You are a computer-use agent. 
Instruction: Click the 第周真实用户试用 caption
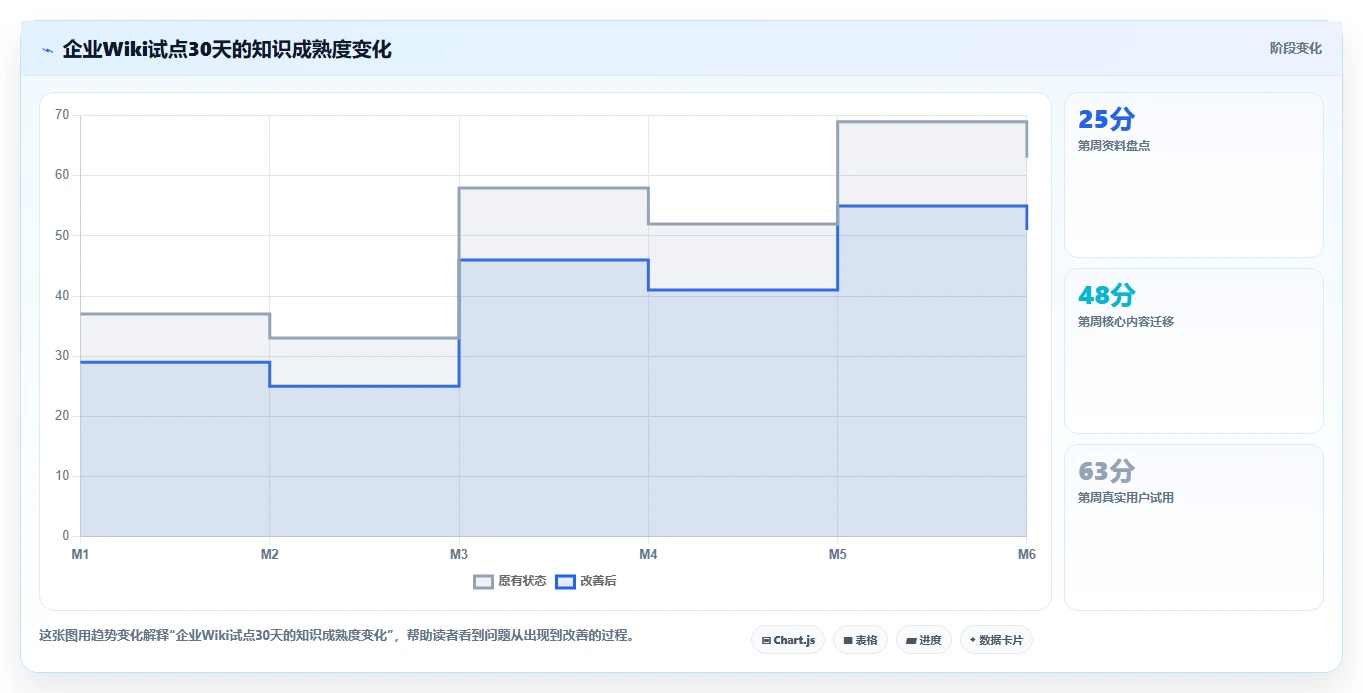tap(1126, 498)
